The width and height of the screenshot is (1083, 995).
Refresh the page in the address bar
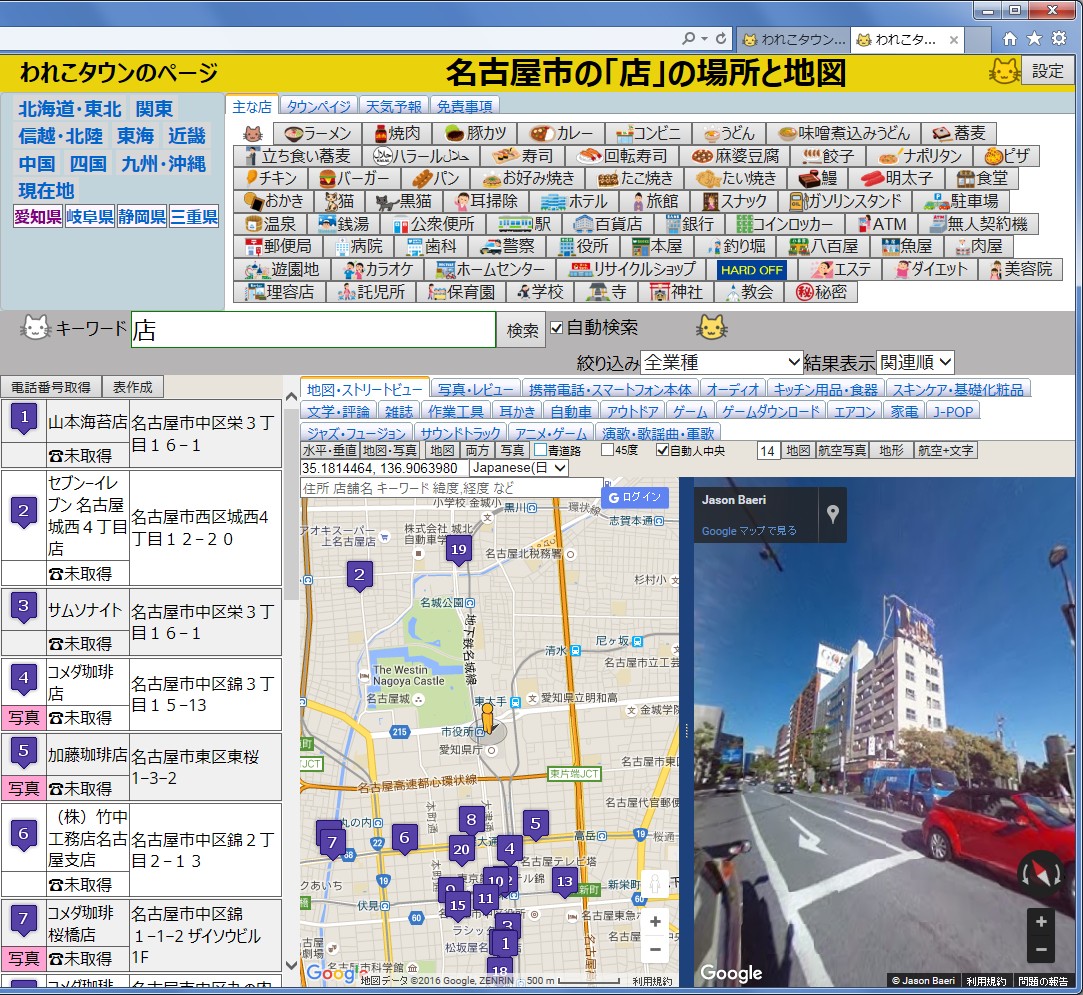721,39
